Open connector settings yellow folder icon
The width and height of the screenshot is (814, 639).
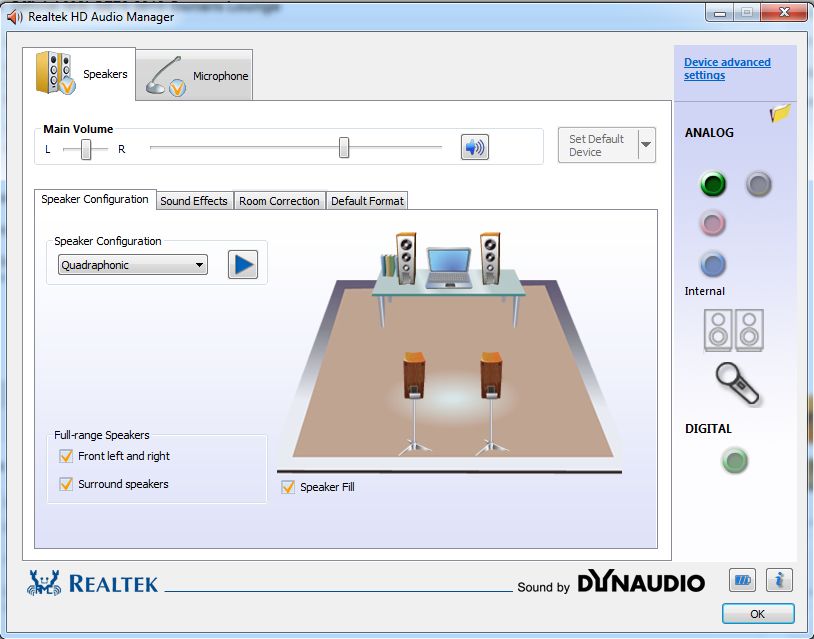tap(780, 113)
